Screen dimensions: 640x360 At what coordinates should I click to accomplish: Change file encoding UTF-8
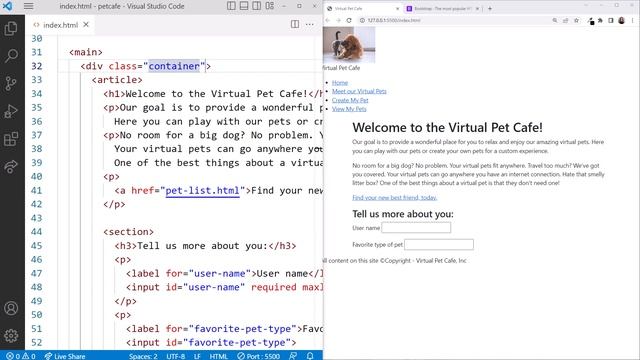(176, 356)
